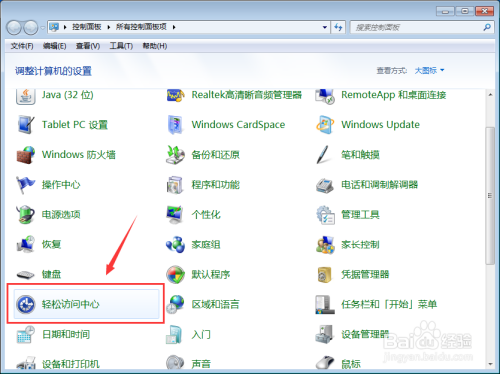The image size is (500, 374).
Task: Click the Tablet PC 设置 icon
Action: (26, 125)
